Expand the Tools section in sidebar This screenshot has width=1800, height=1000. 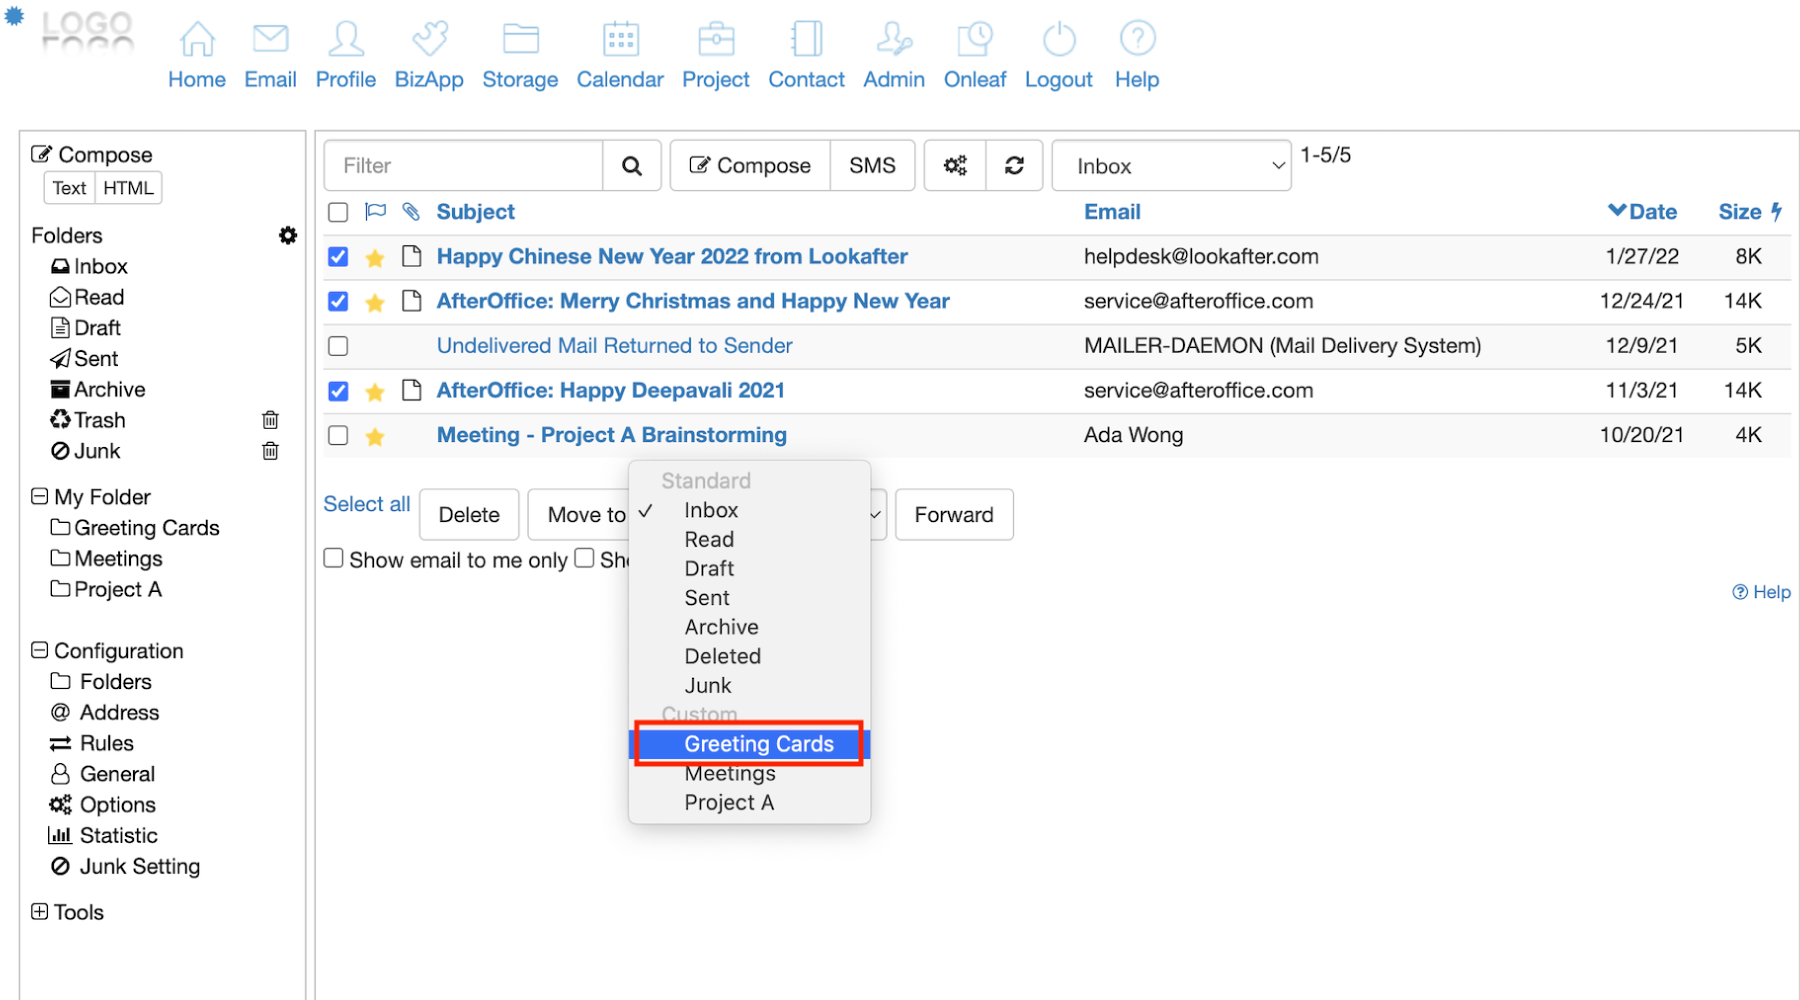(40, 912)
